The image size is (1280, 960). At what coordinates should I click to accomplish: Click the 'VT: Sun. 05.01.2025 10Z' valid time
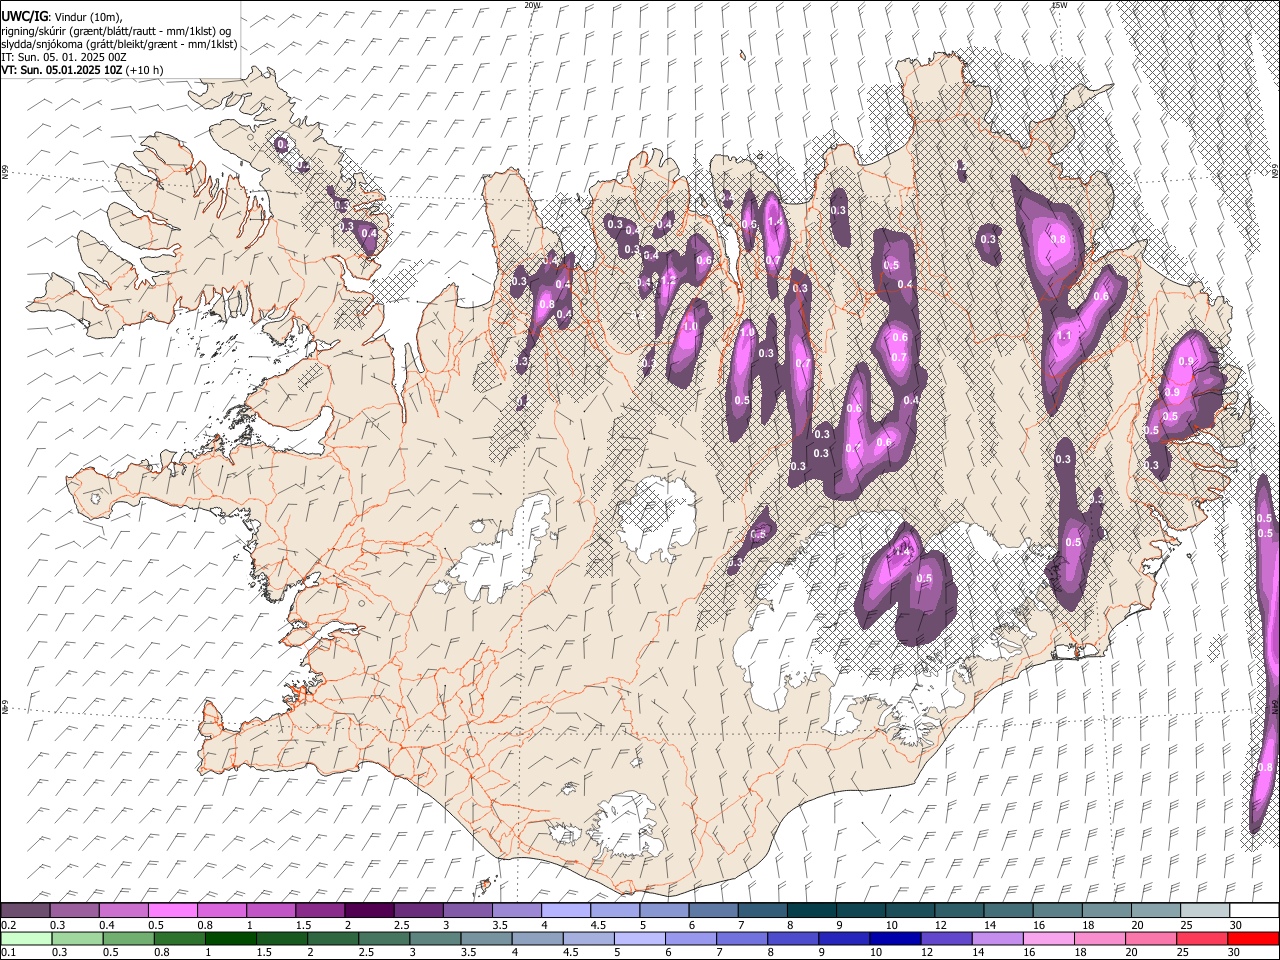62,70
